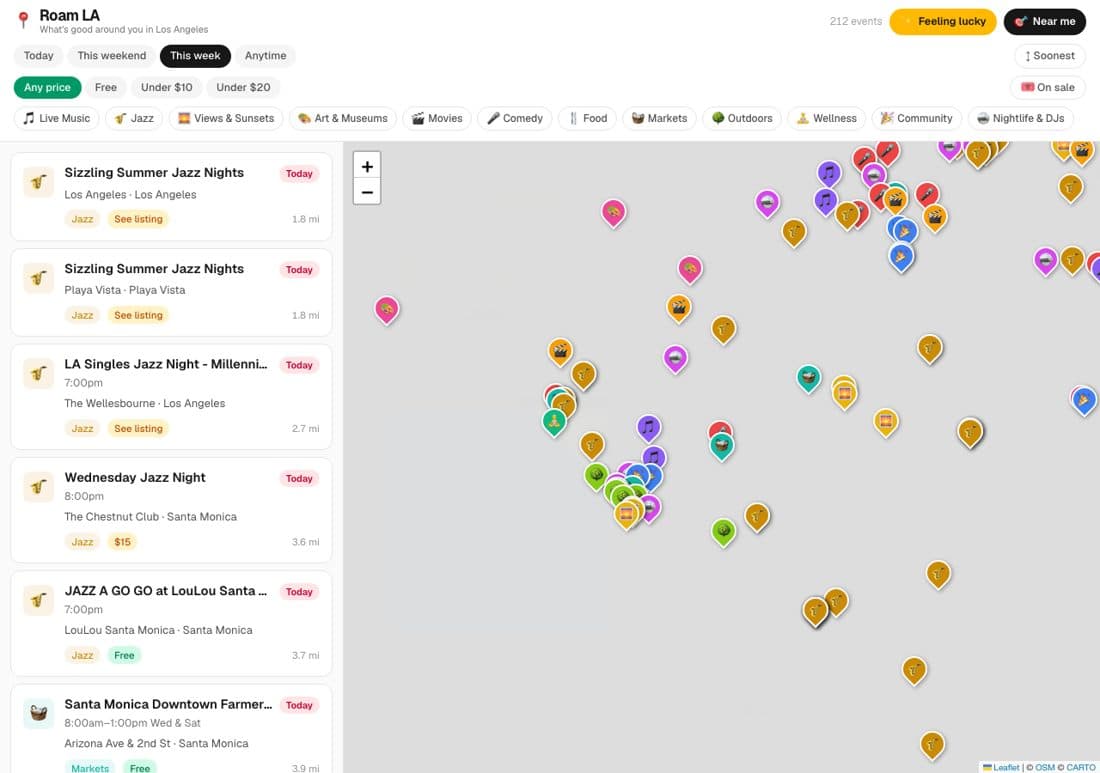Open the Leaflet attribution link

point(1001,767)
